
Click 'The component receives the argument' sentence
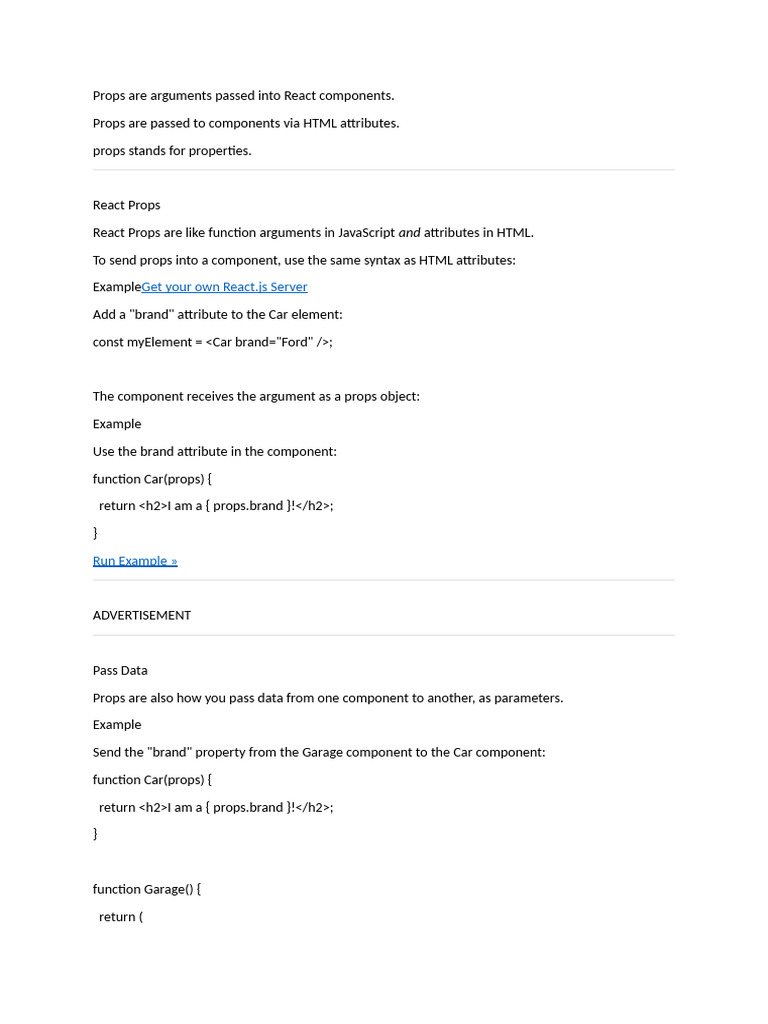point(256,397)
